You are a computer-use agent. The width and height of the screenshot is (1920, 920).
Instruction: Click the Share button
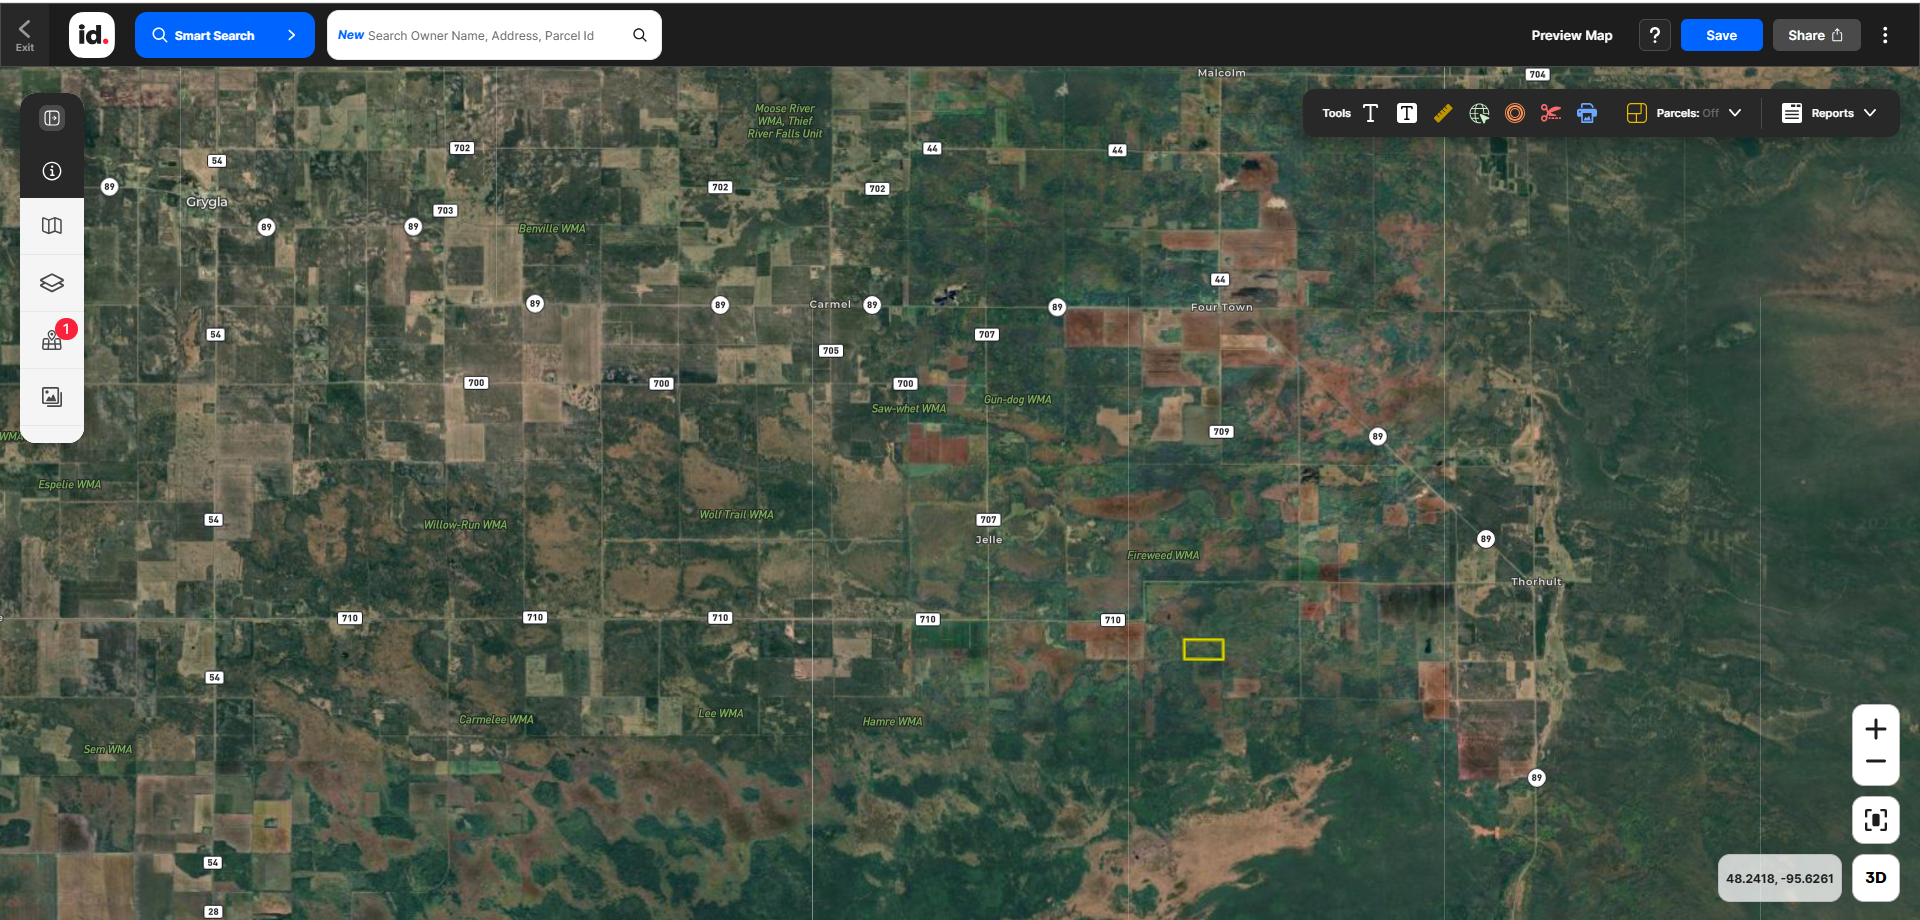click(x=1815, y=35)
